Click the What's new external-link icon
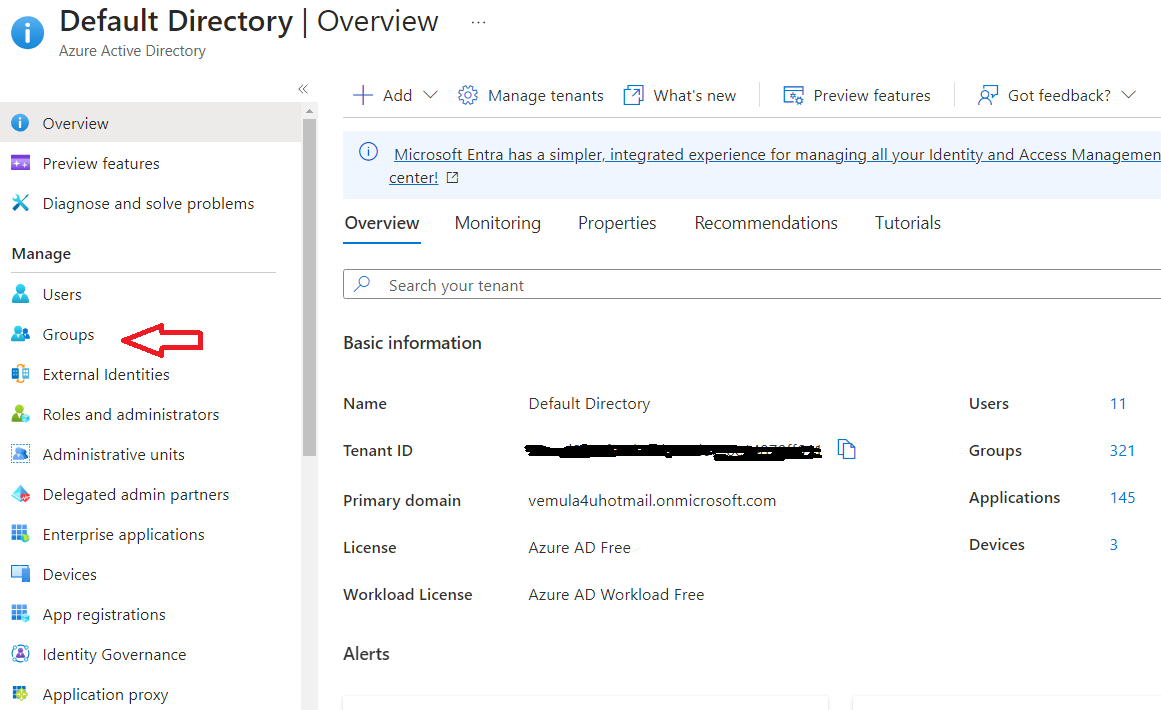Screen dimensions: 1161x710 633,96
